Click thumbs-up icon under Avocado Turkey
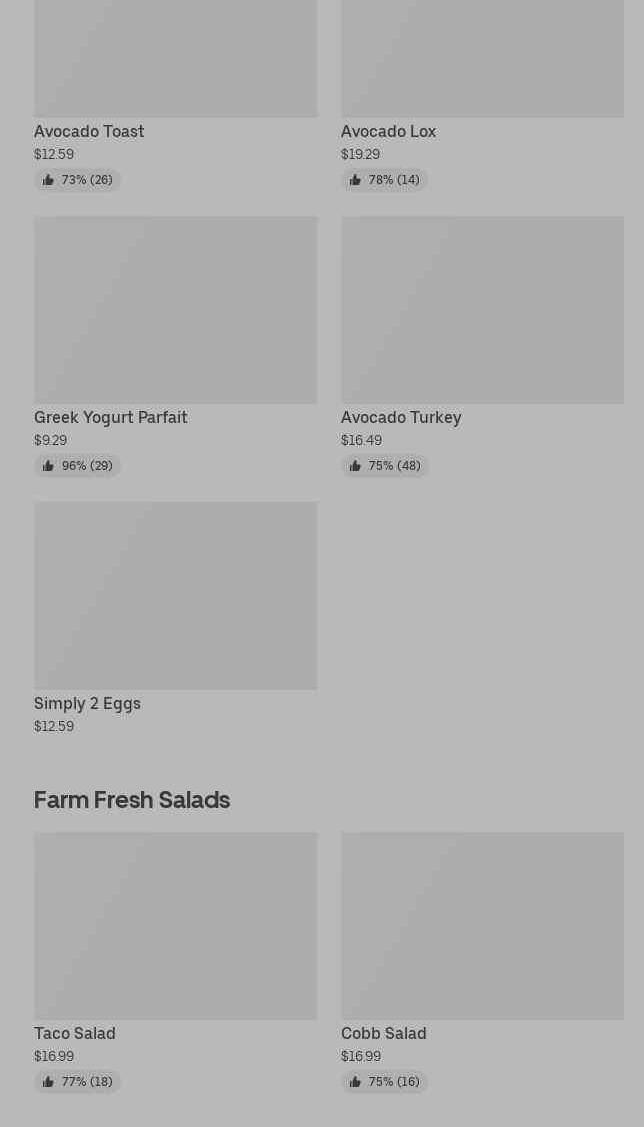Image resolution: width=644 pixels, height=1127 pixels. tap(355, 466)
